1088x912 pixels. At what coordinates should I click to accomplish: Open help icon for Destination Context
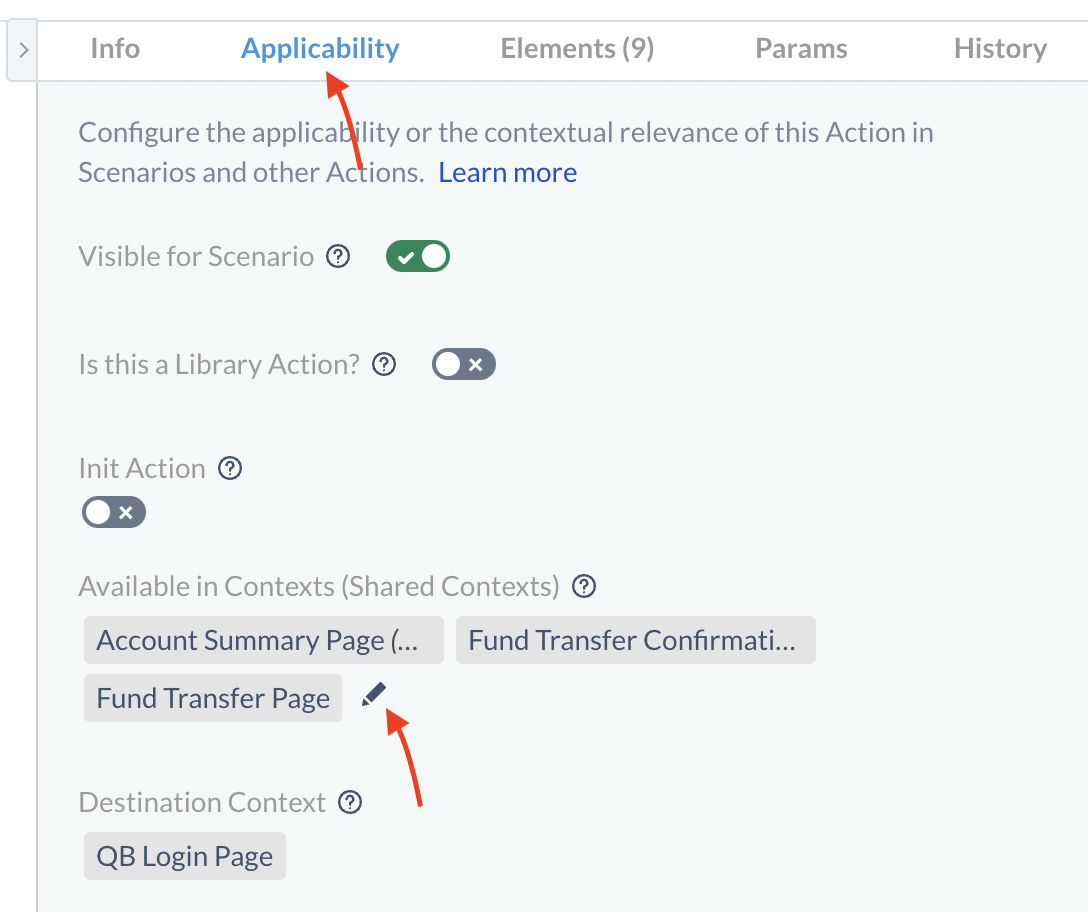[x=350, y=802]
